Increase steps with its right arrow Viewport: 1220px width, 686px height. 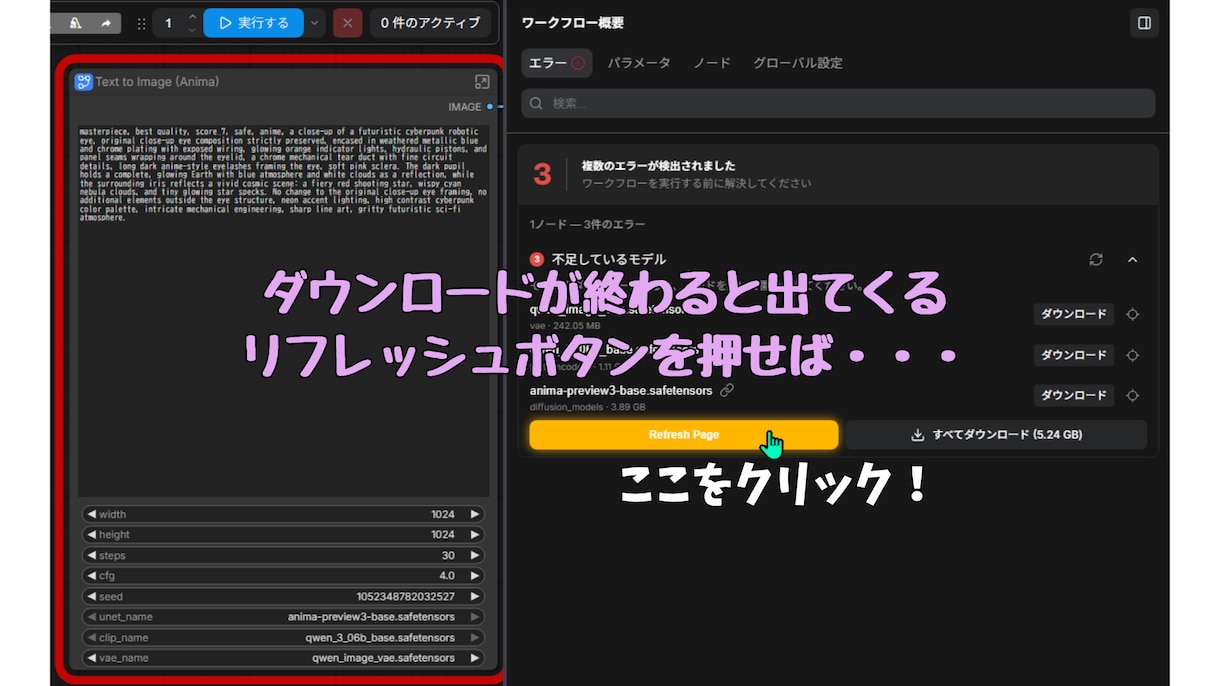pyautogui.click(x=475, y=555)
